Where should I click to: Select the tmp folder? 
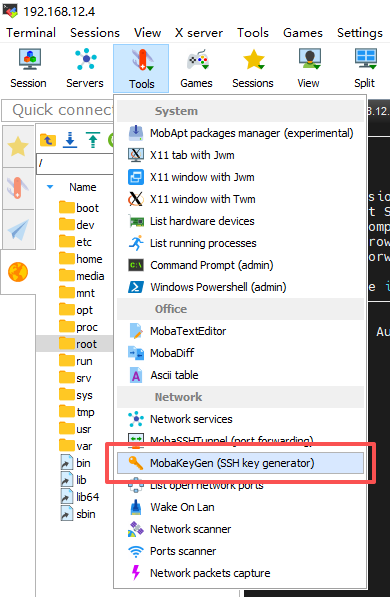pos(77,412)
